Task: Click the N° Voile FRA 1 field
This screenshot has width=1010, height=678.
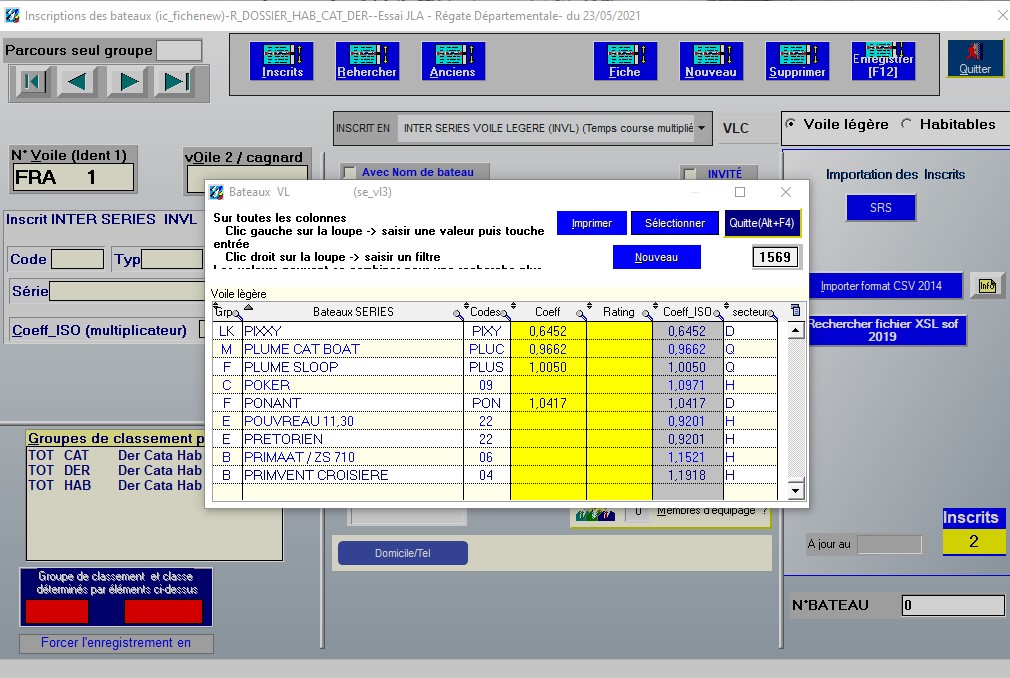Action: click(73, 177)
